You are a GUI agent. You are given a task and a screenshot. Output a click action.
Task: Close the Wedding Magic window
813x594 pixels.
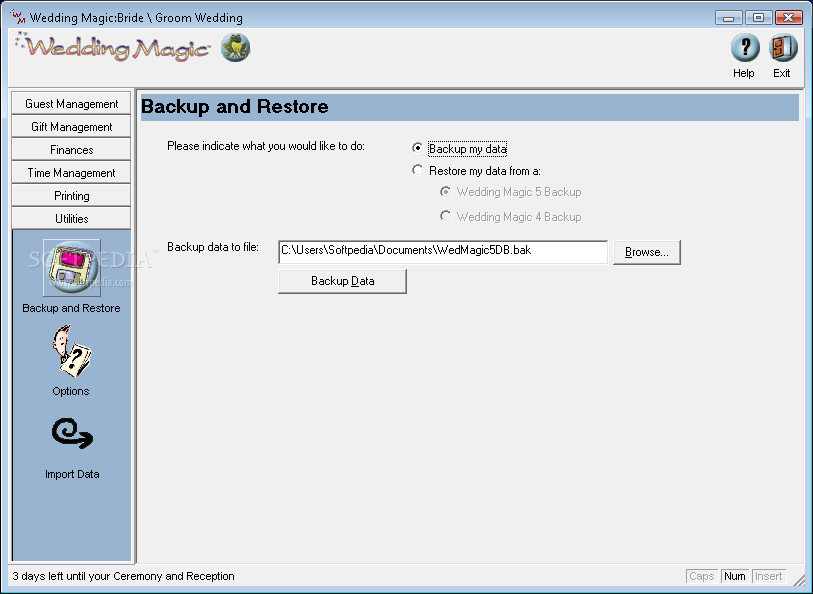(788, 18)
